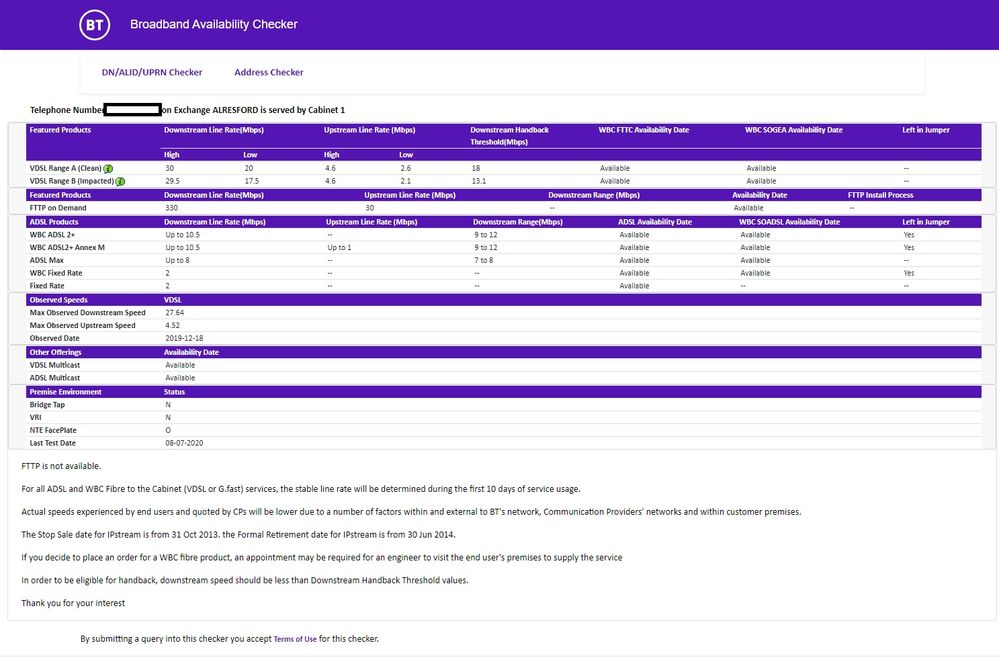Click the Max Observed Downstream Speed value 27.64
This screenshot has width=999, height=662.
175,313
